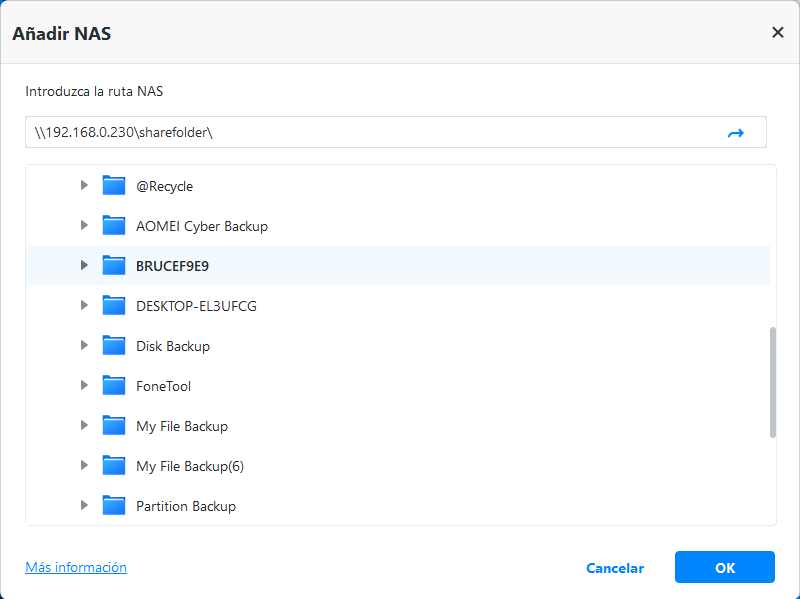Click the Disk Backup folder icon
This screenshot has width=800, height=599.
(x=113, y=346)
